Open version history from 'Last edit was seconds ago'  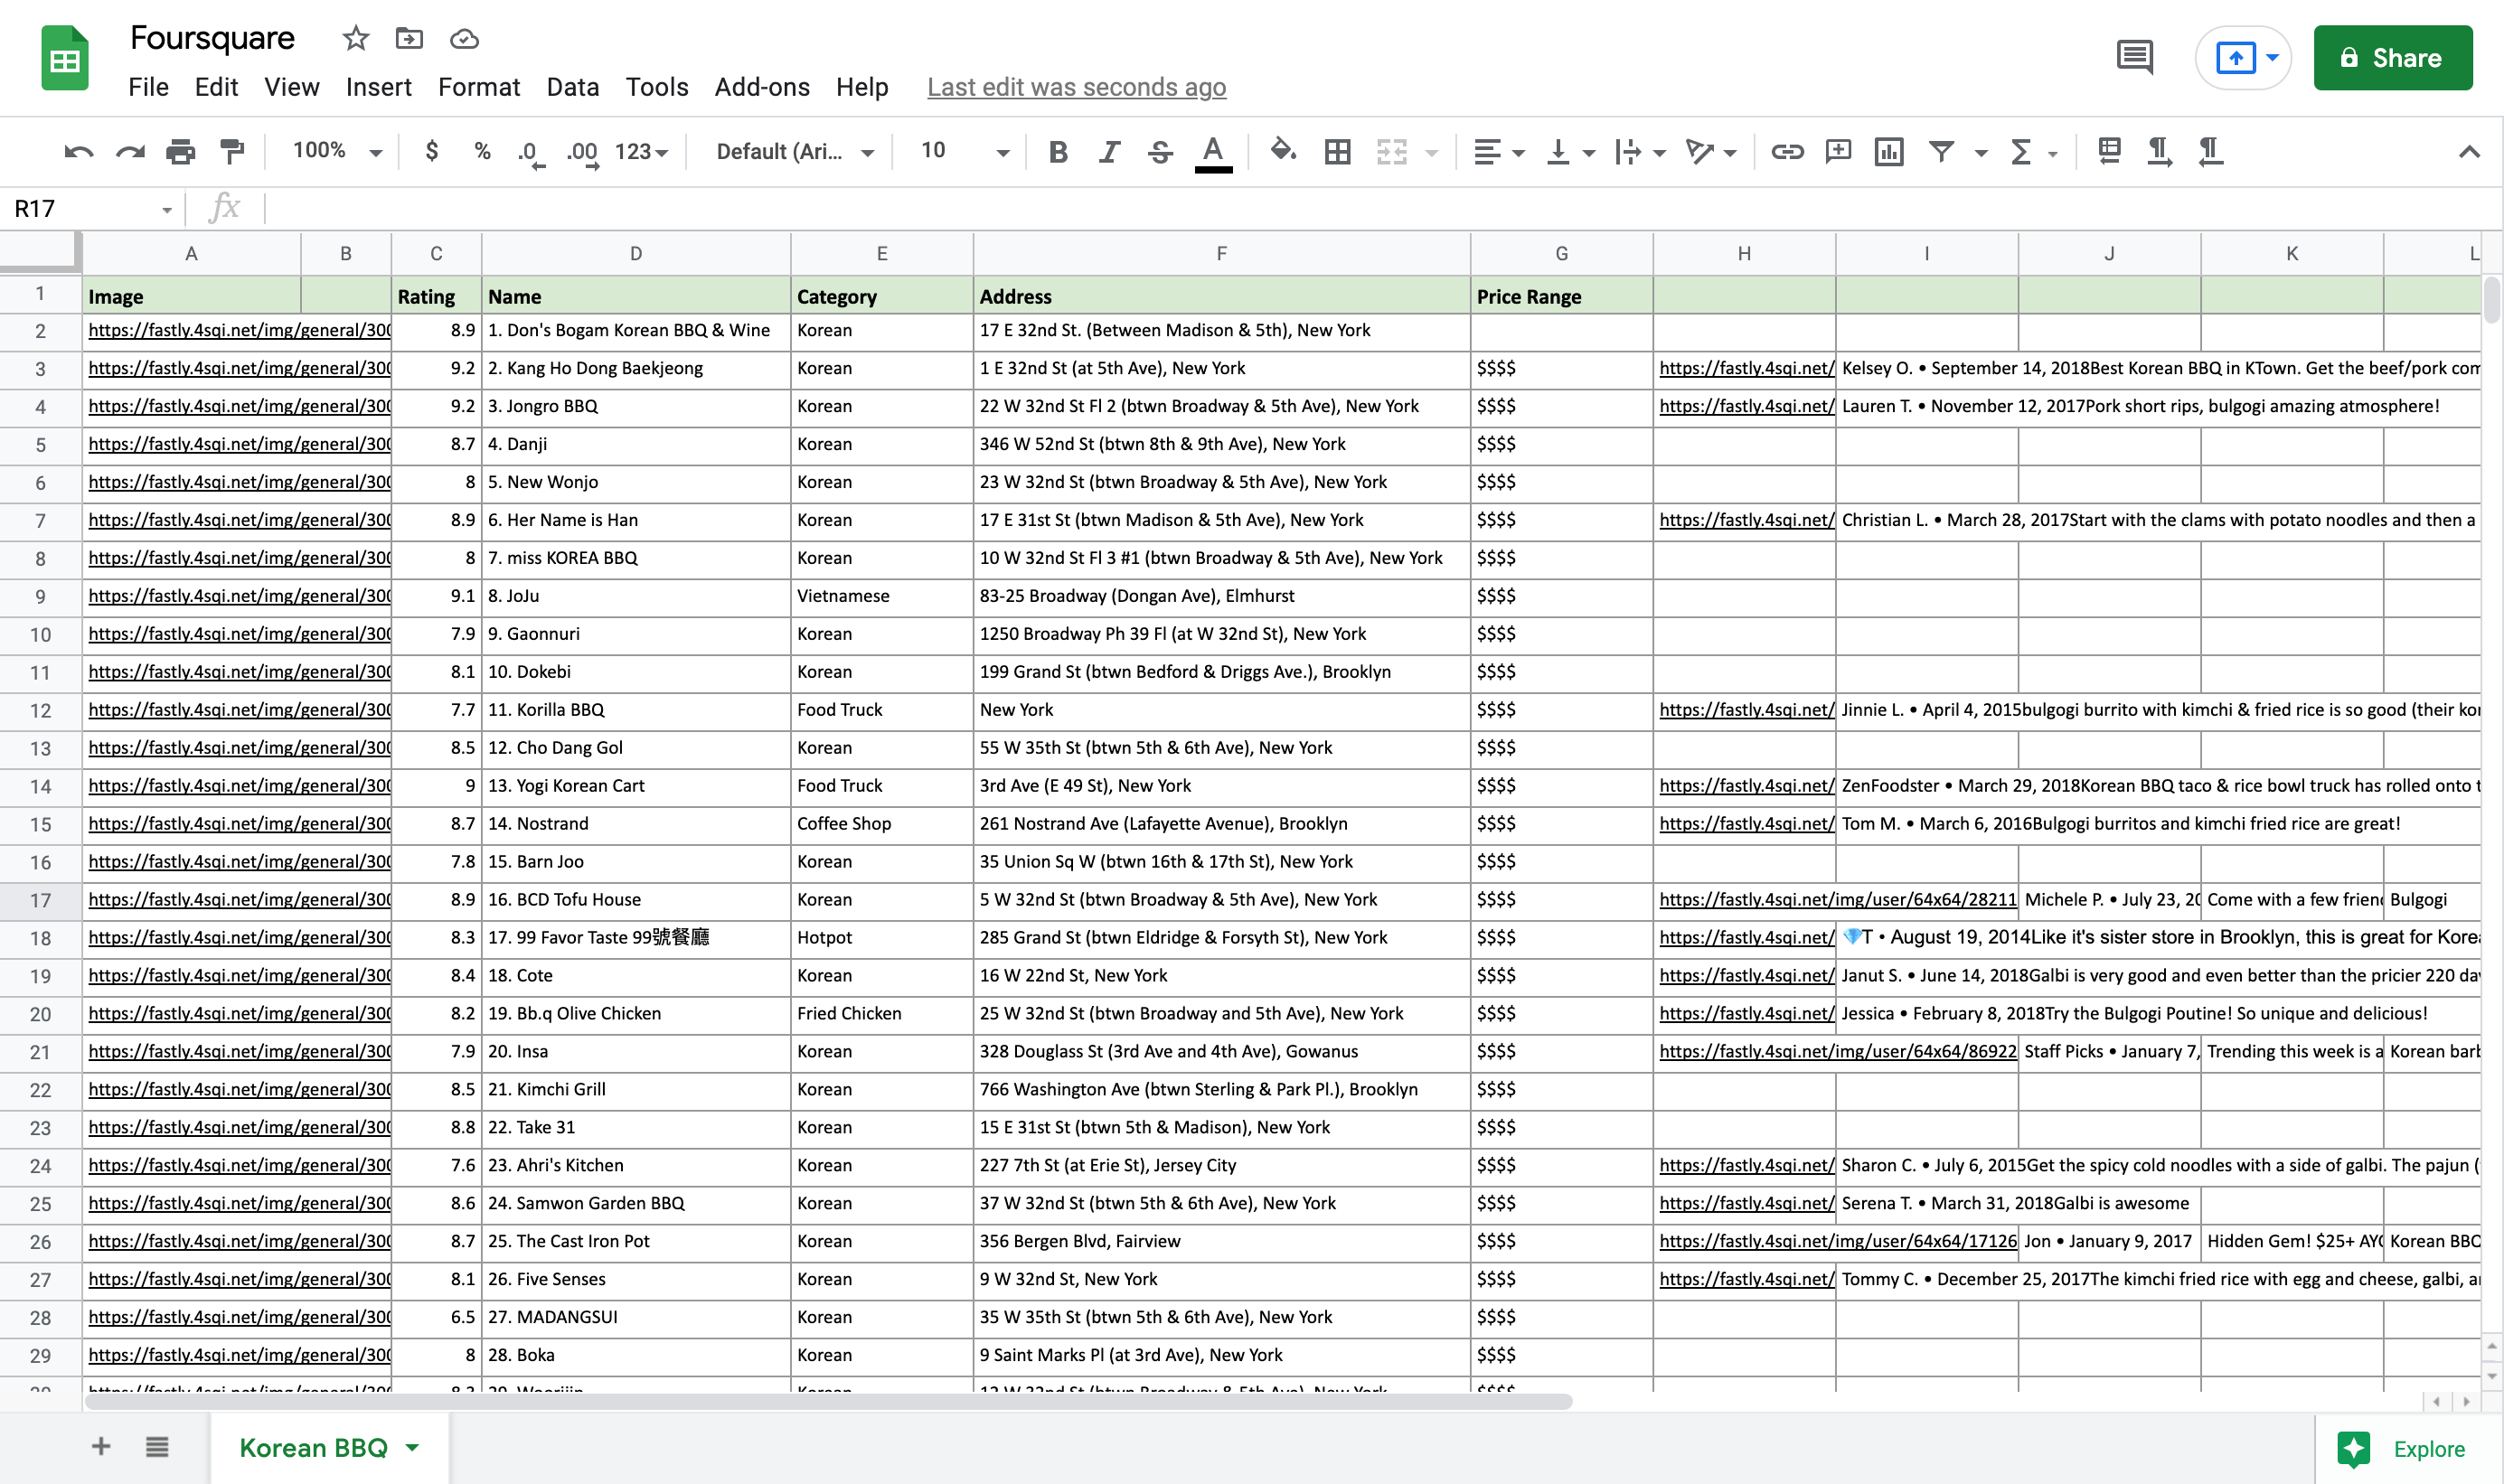coord(1076,87)
